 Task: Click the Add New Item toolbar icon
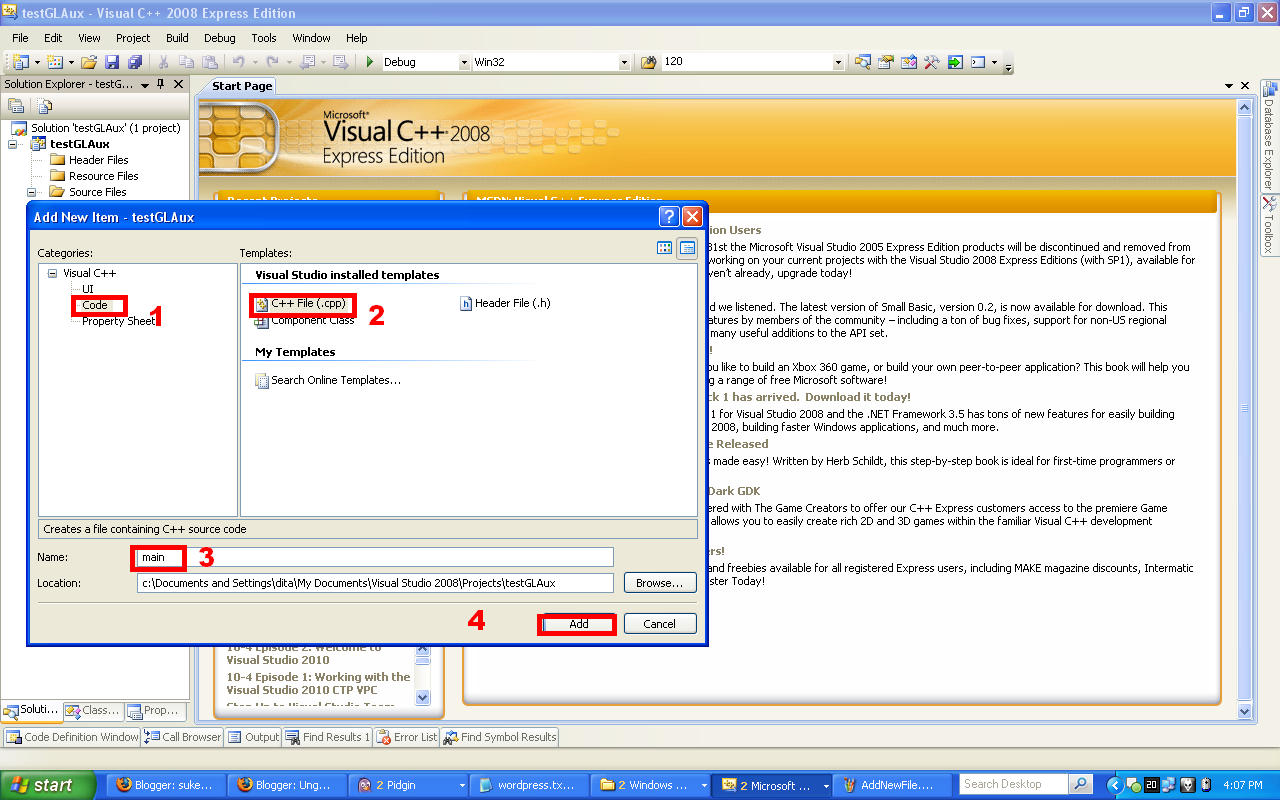53,62
